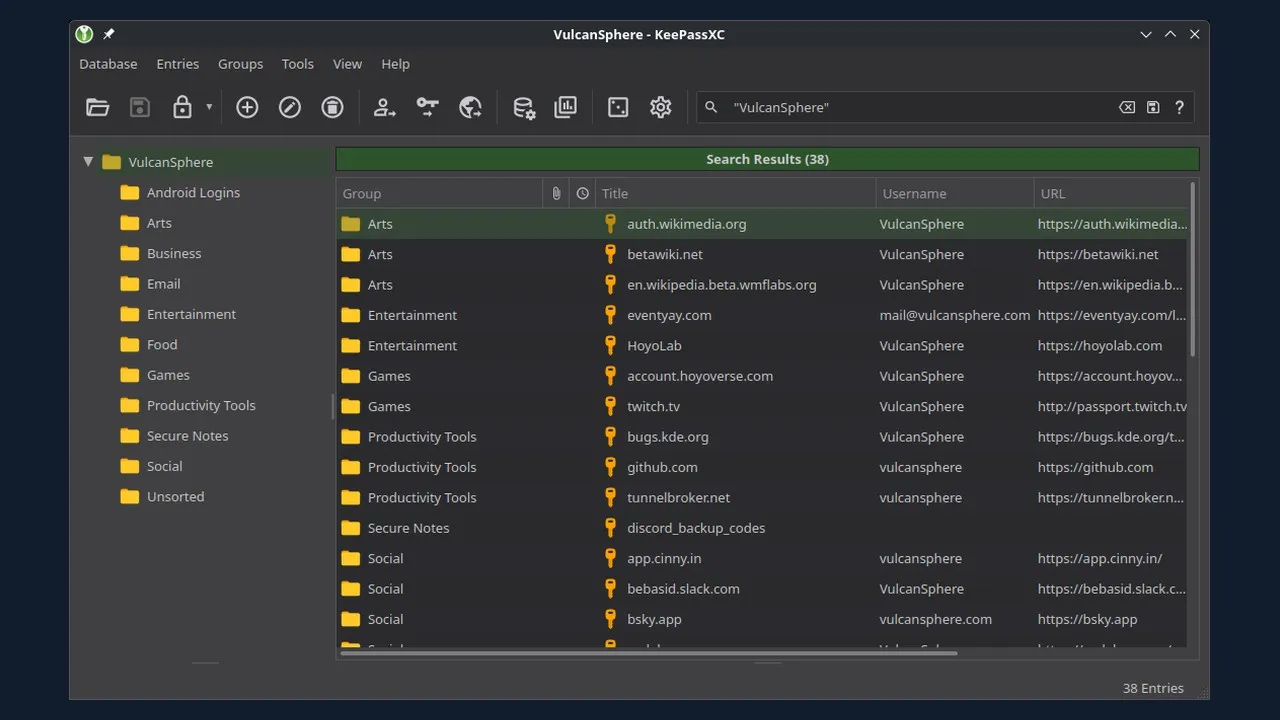Open the password generator dice icon
Screen dimensions: 1280x720
click(618, 107)
